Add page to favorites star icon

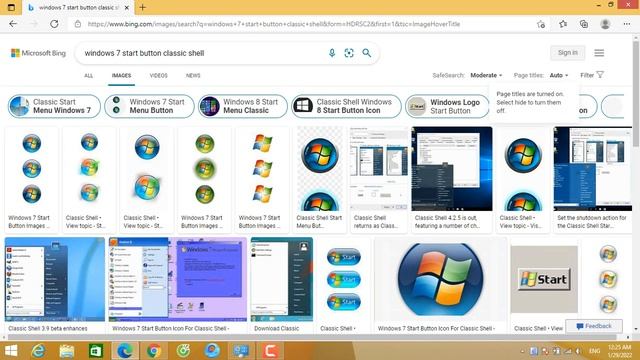[x=541, y=24]
